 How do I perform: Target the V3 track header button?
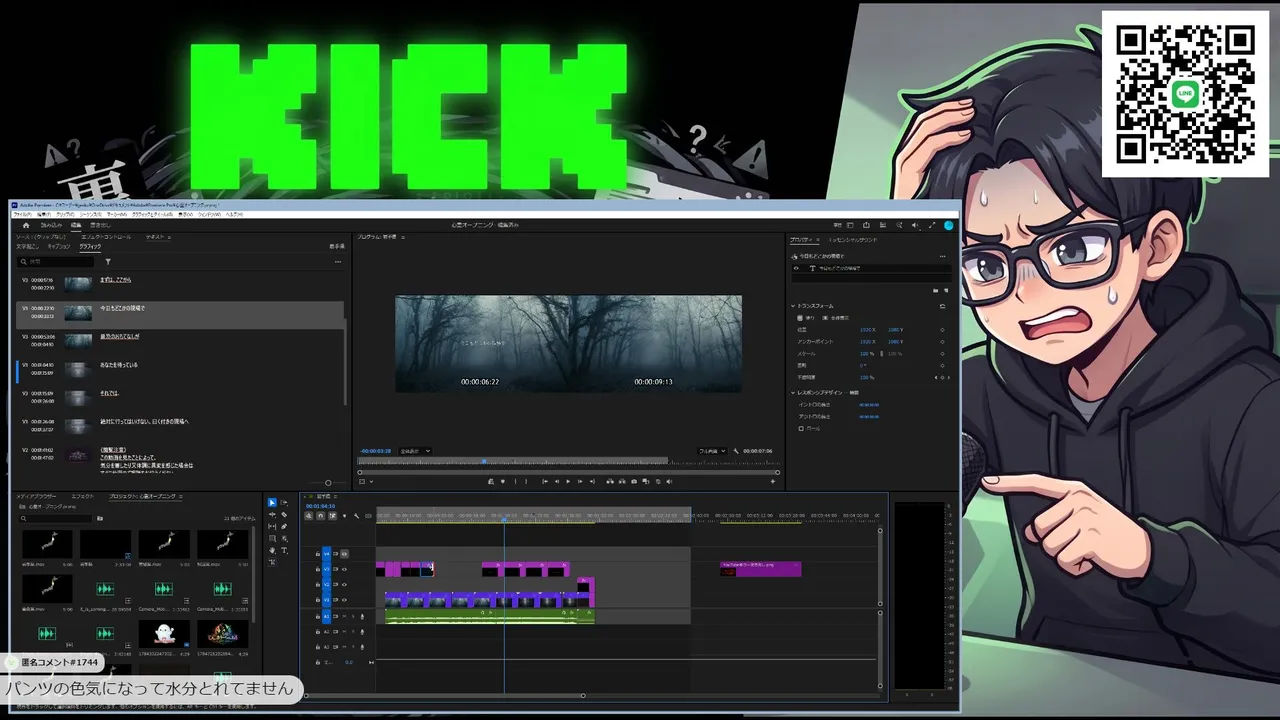click(326, 569)
